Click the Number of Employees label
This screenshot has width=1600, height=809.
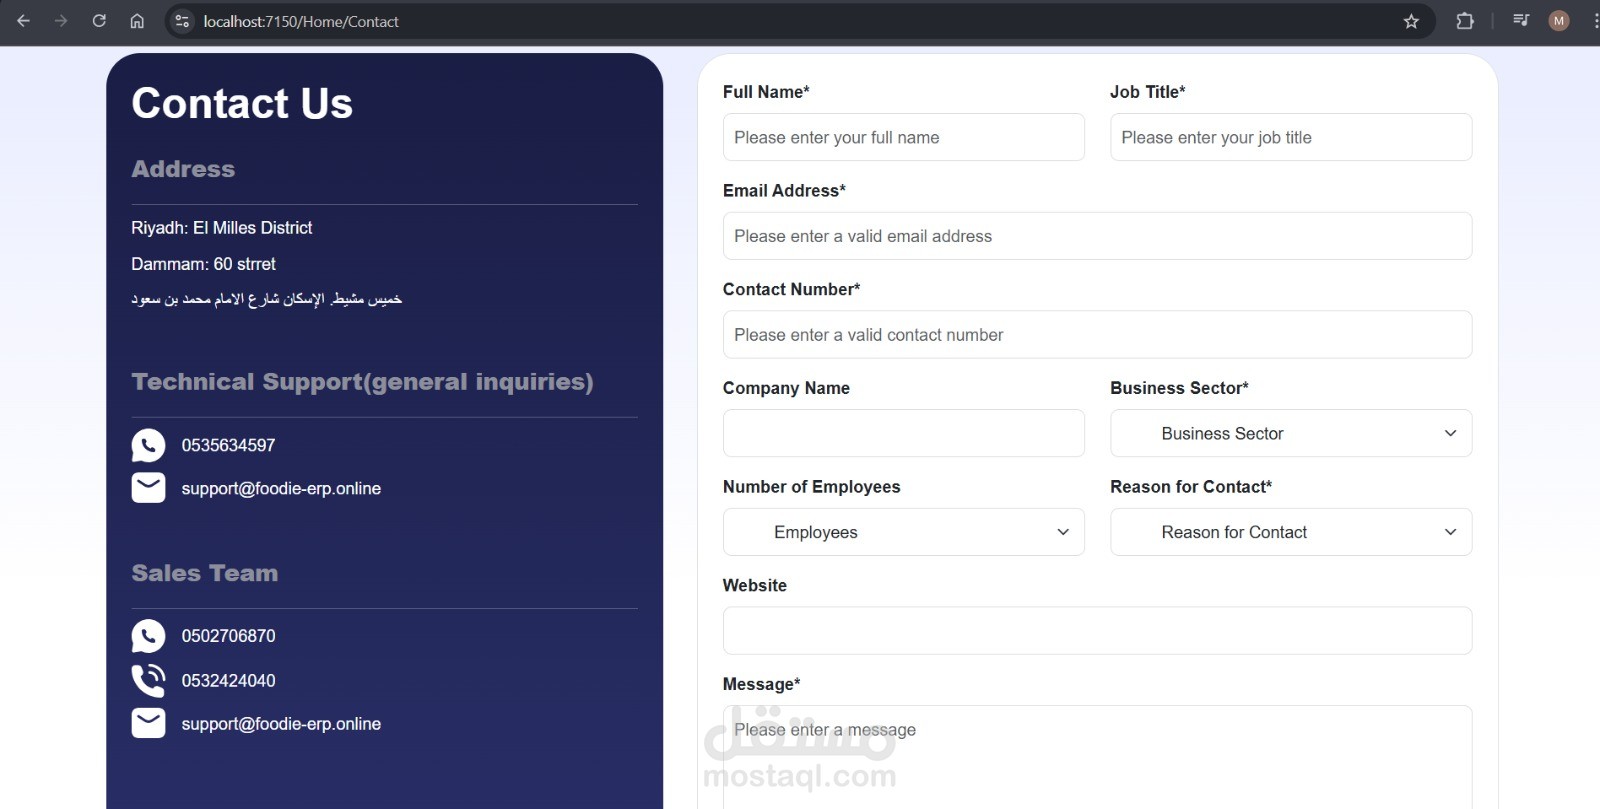(811, 487)
